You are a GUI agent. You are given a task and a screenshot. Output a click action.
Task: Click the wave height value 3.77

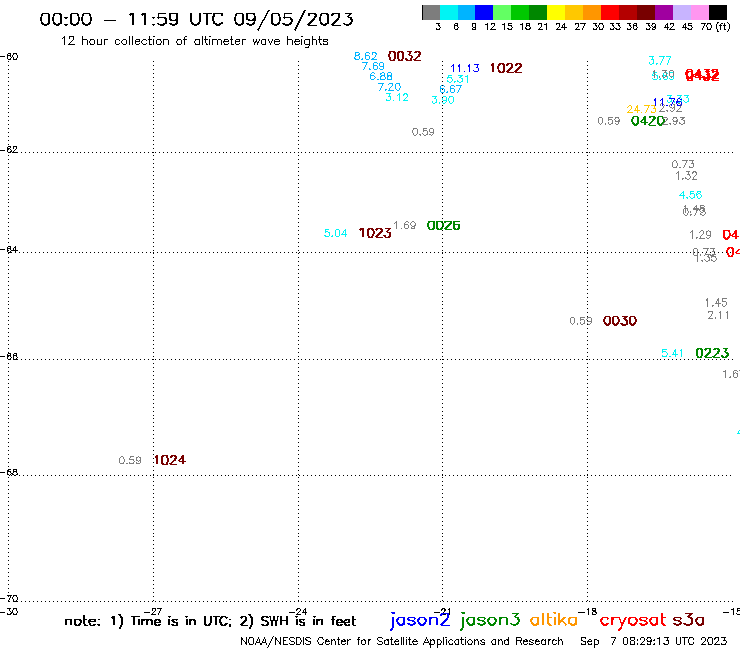[660, 60]
